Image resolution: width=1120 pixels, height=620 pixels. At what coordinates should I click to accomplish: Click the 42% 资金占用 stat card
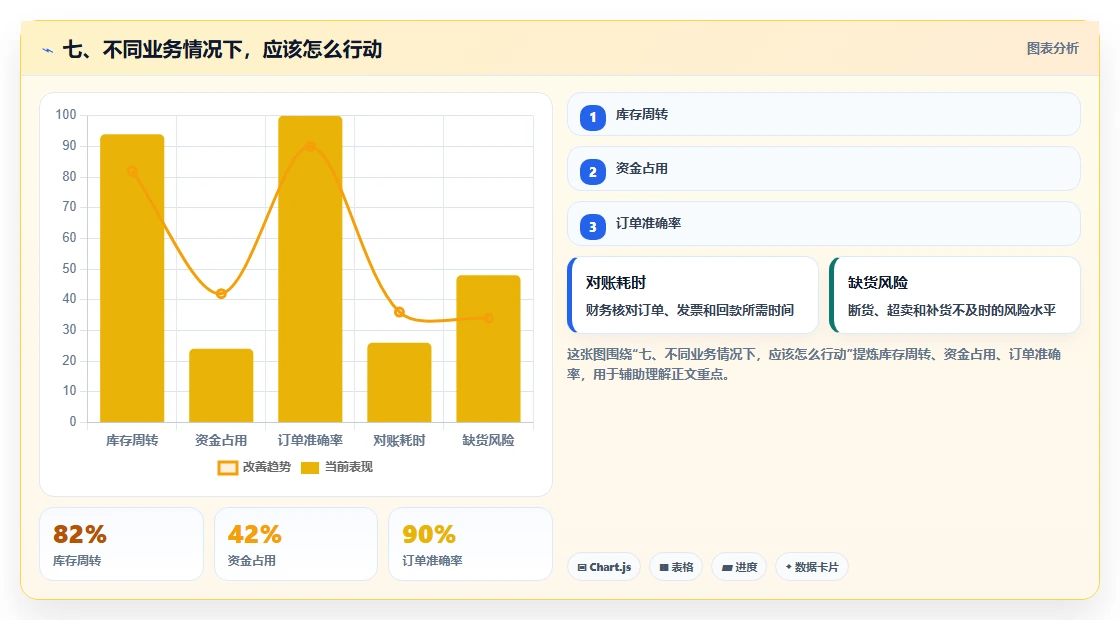[x=296, y=544]
